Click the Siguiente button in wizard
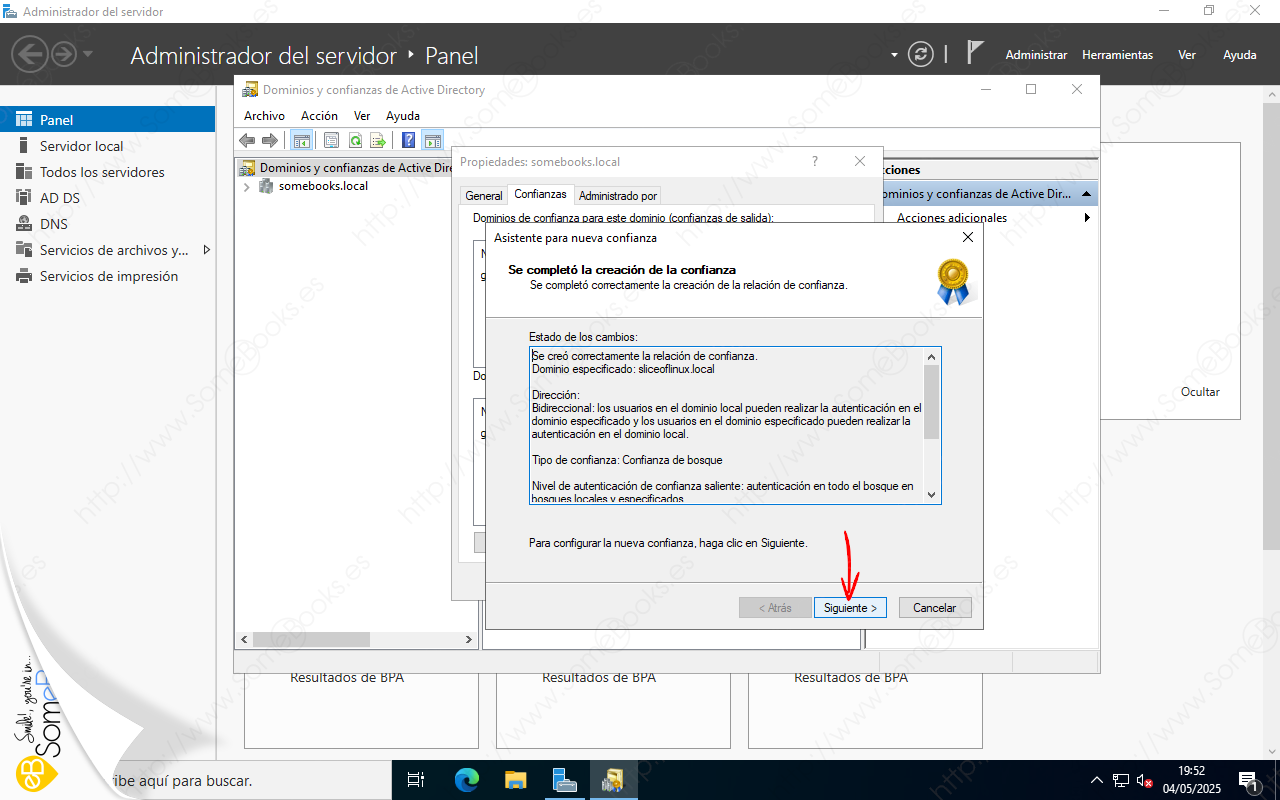Screen dimensions: 1280x800 850,608
